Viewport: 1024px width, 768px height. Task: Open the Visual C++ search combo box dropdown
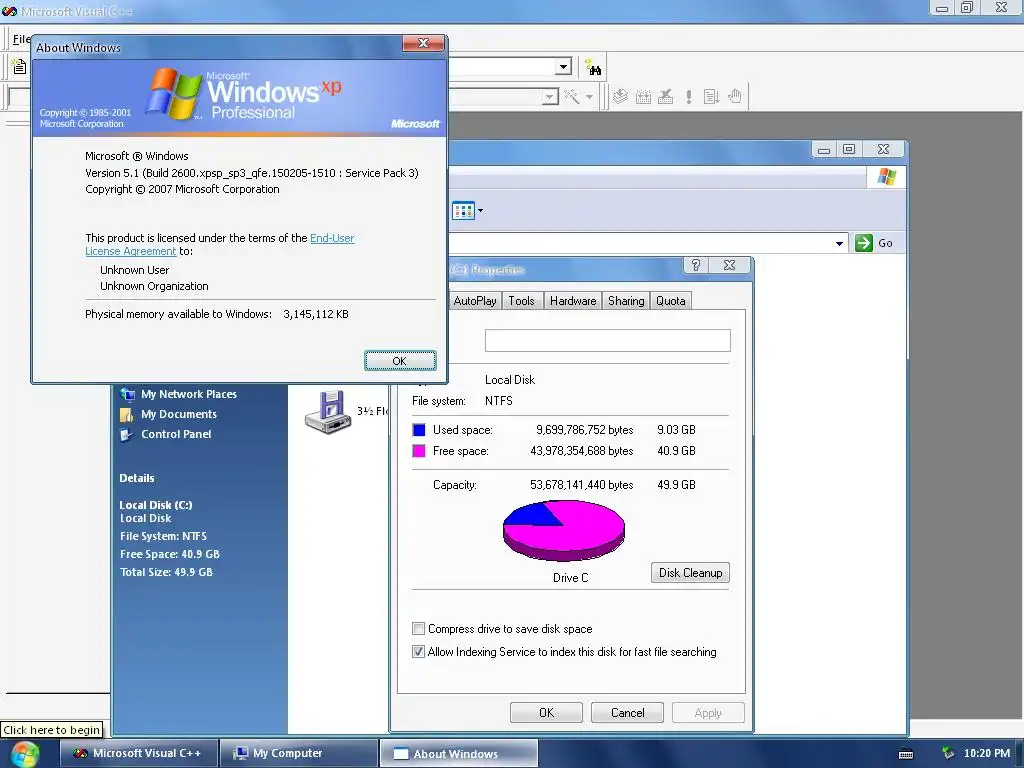point(564,67)
